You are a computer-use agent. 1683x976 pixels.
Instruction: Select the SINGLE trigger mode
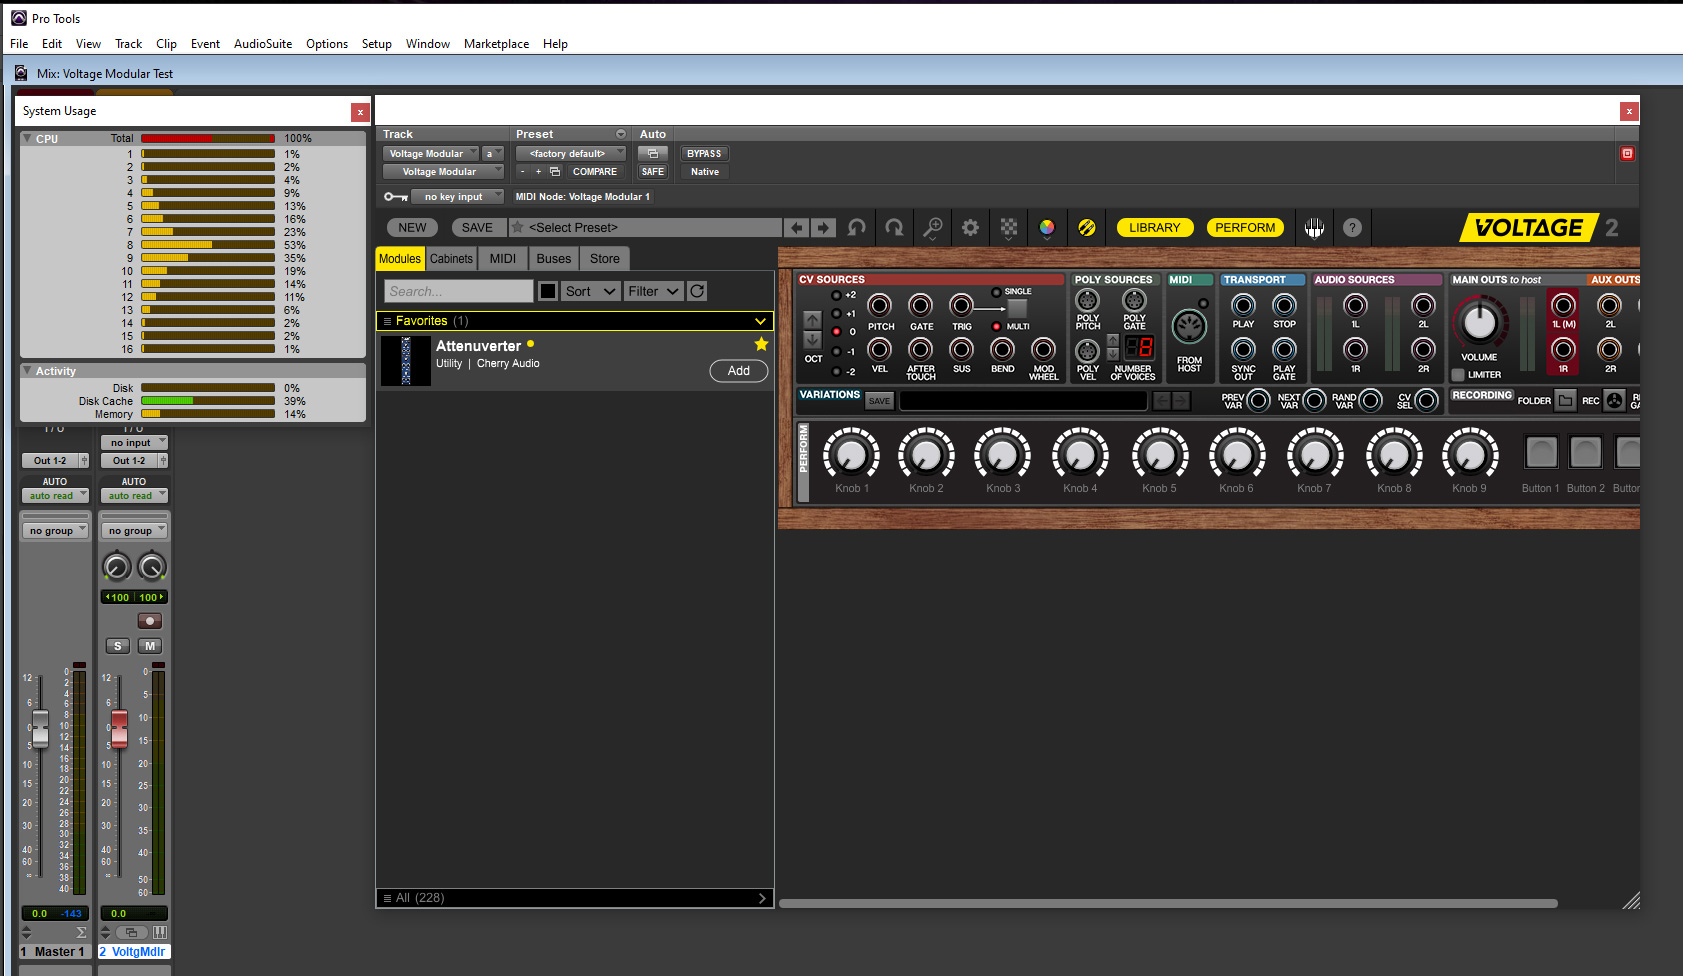coord(996,292)
